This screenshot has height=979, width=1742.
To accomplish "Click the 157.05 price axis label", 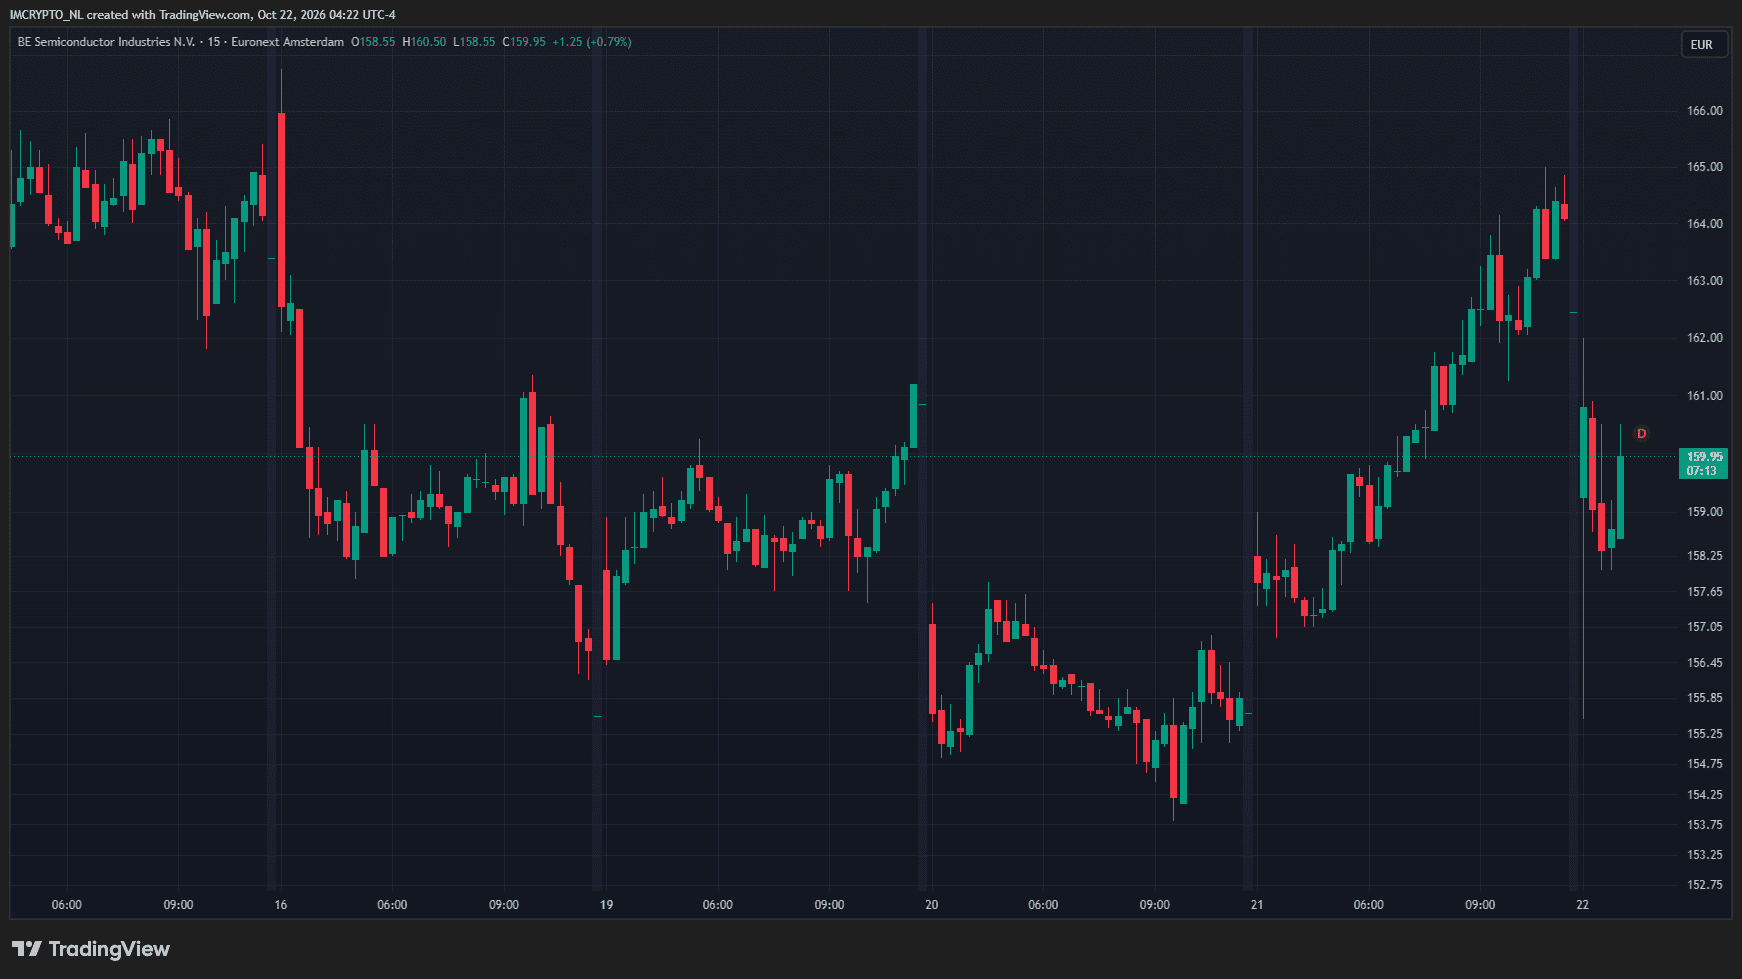I will (1705, 627).
